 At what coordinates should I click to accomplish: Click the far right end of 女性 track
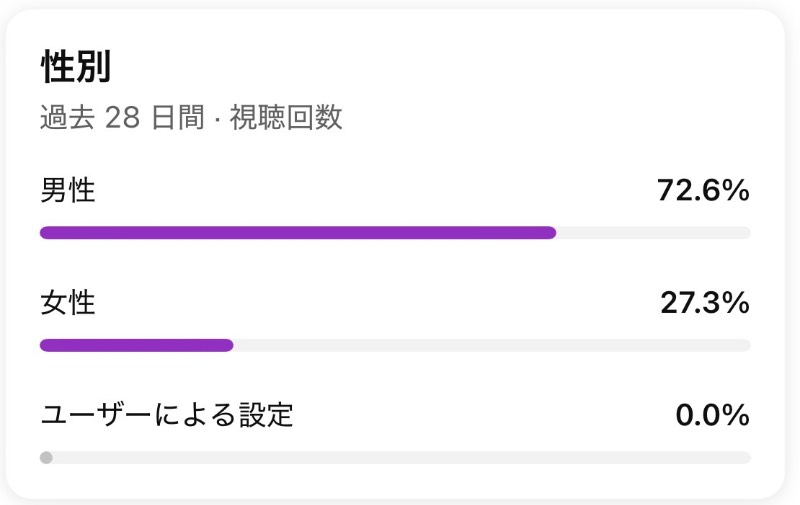[746, 345]
